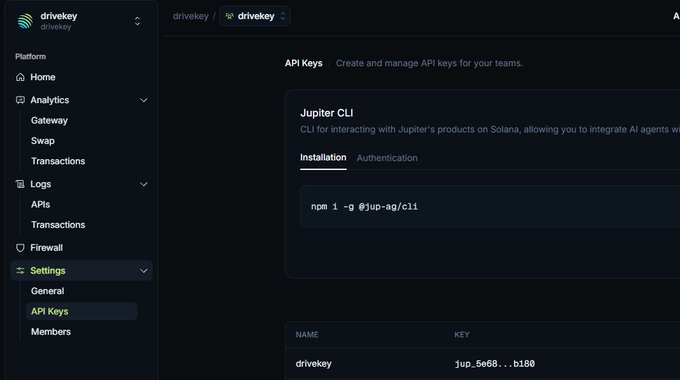680x380 pixels.
Task: Collapse the Settings section chevron
Action: (x=144, y=271)
